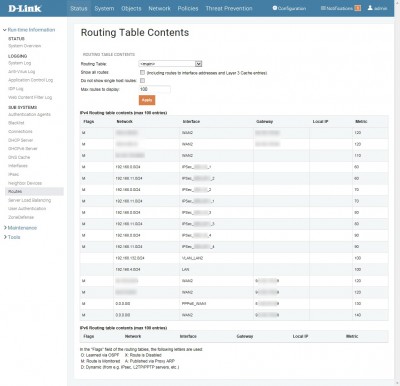Open the IDP Log page
Screen dimensions: 400x386
16,89
